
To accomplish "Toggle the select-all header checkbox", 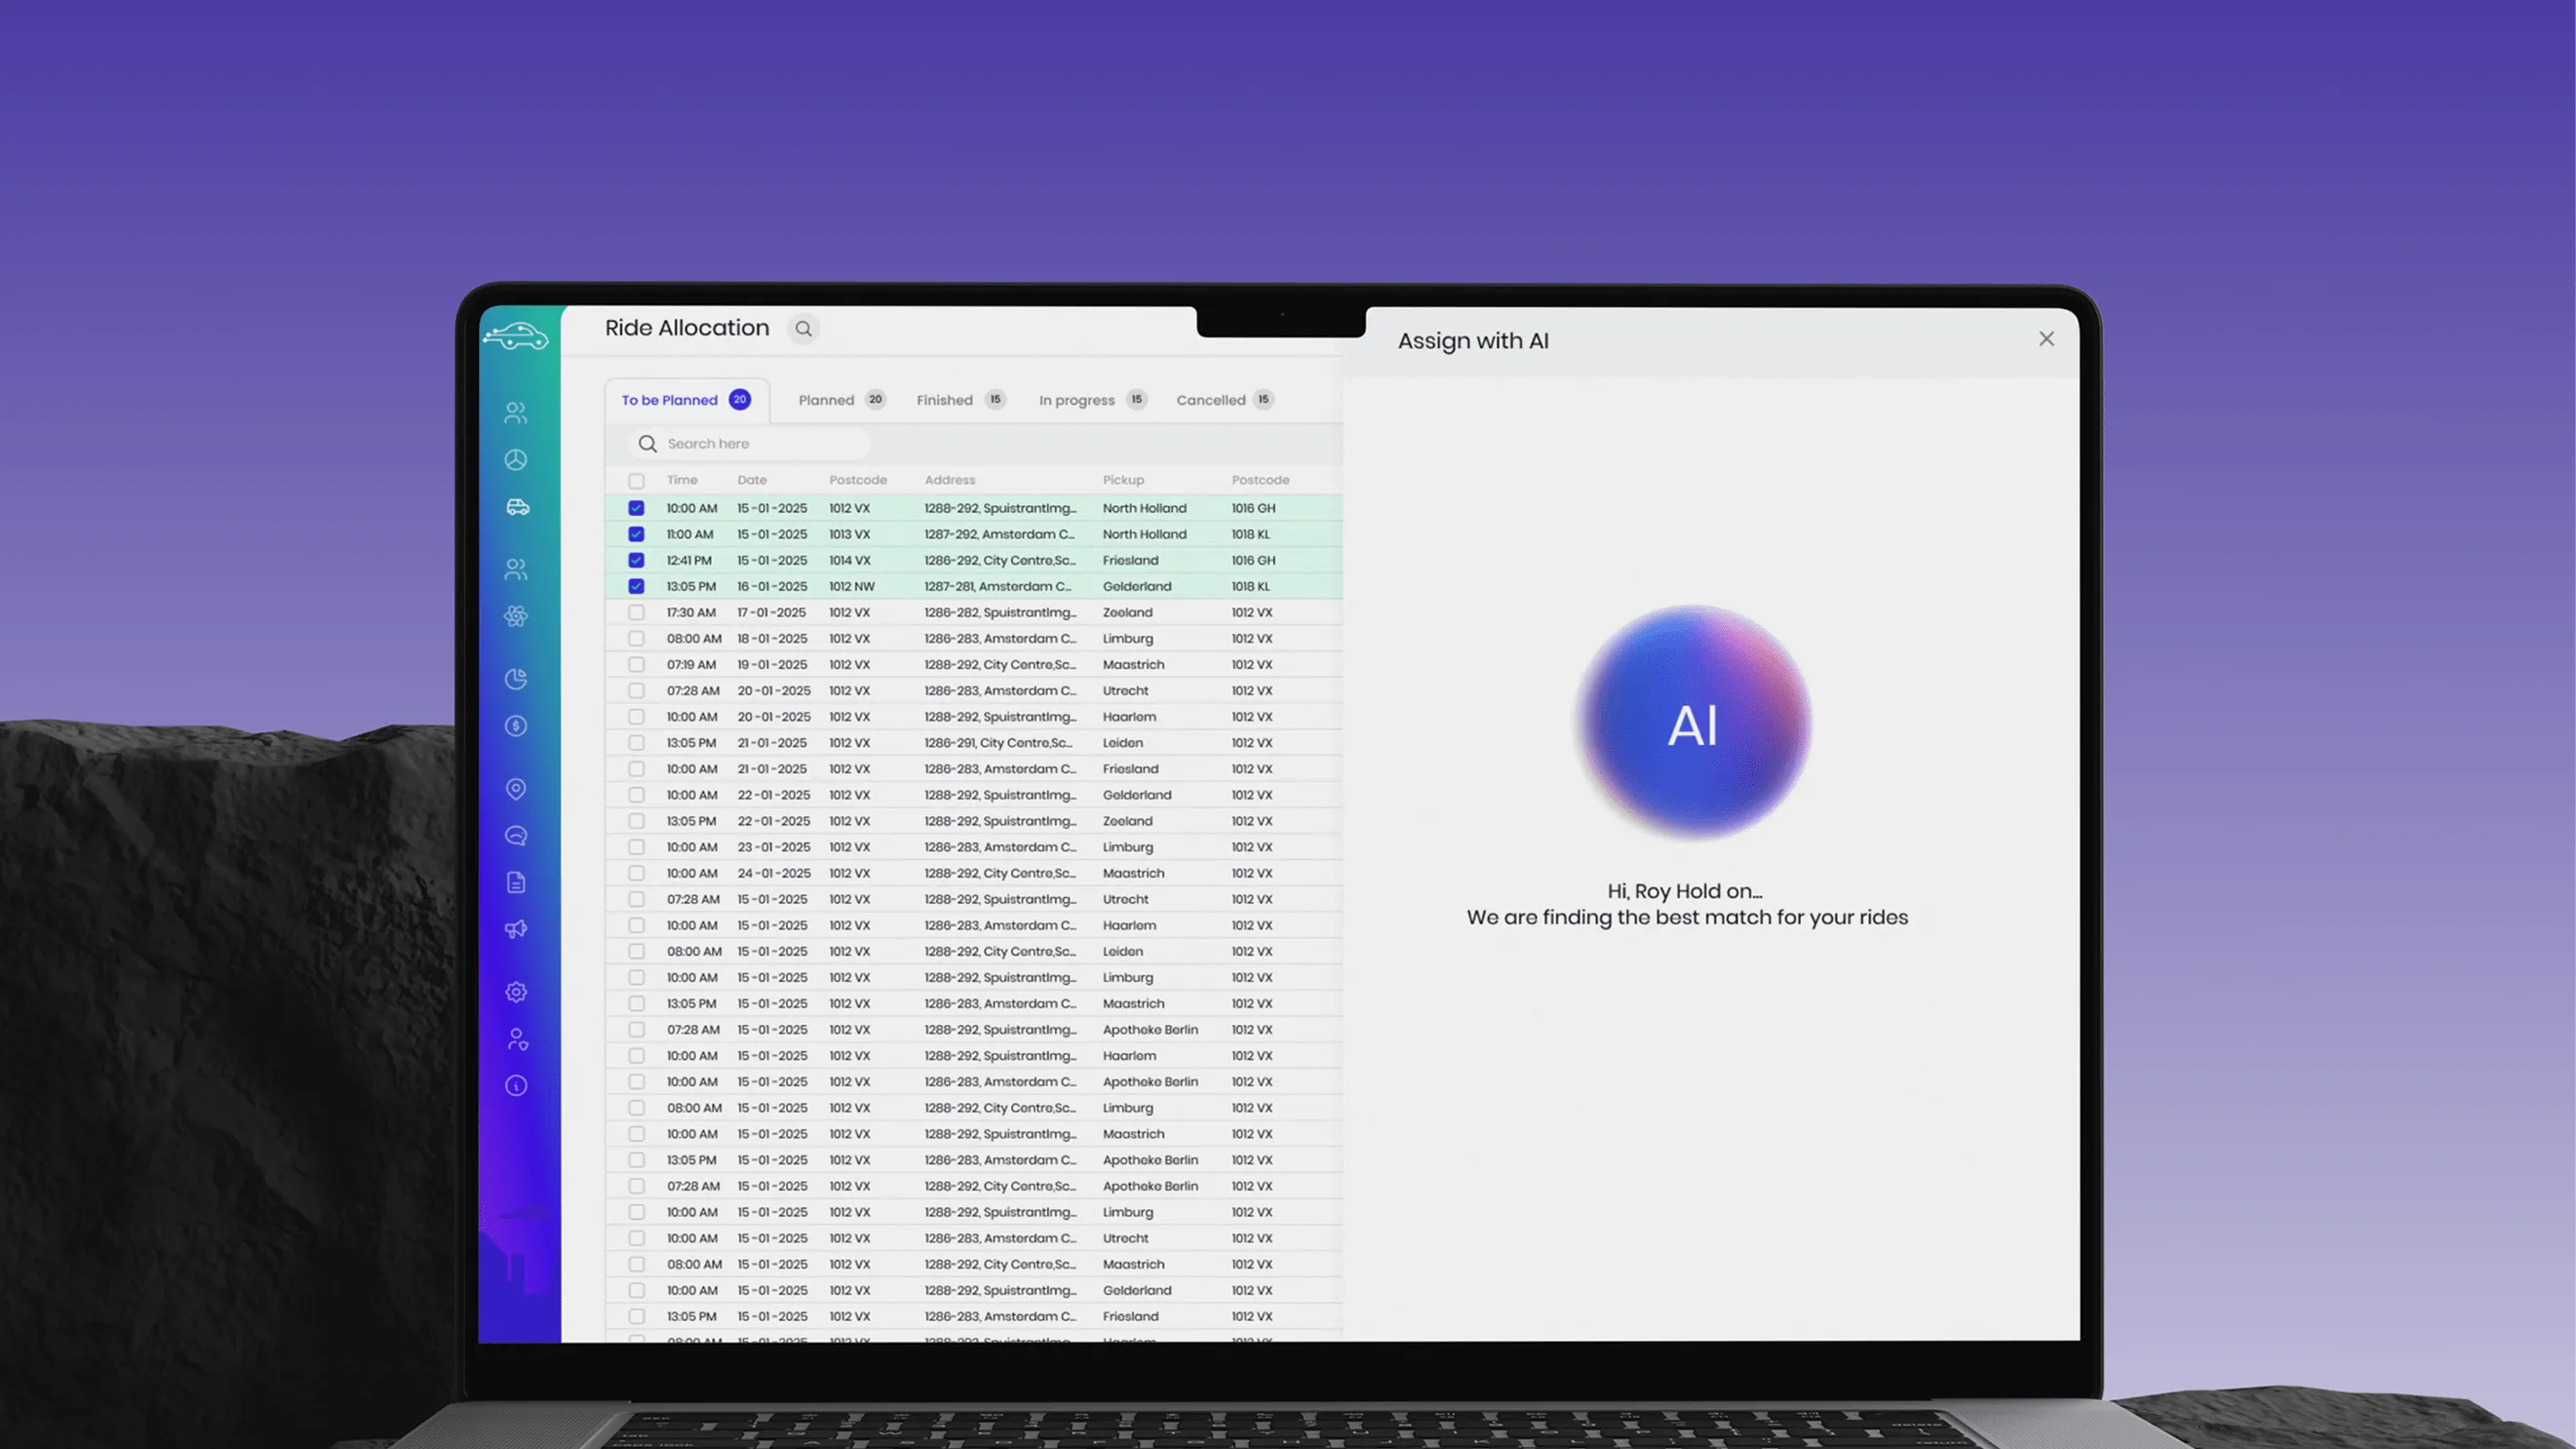I will tap(636, 481).
